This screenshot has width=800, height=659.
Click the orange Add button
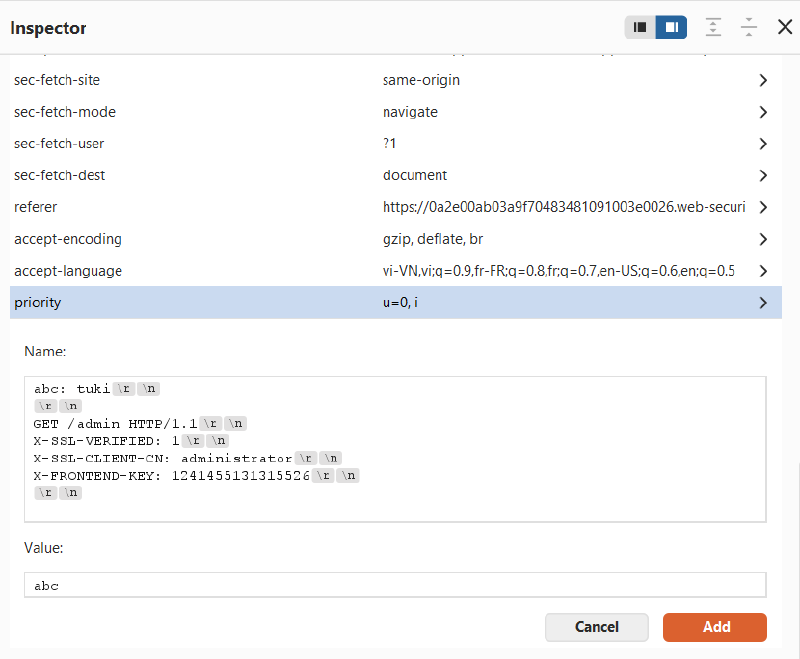715,627
